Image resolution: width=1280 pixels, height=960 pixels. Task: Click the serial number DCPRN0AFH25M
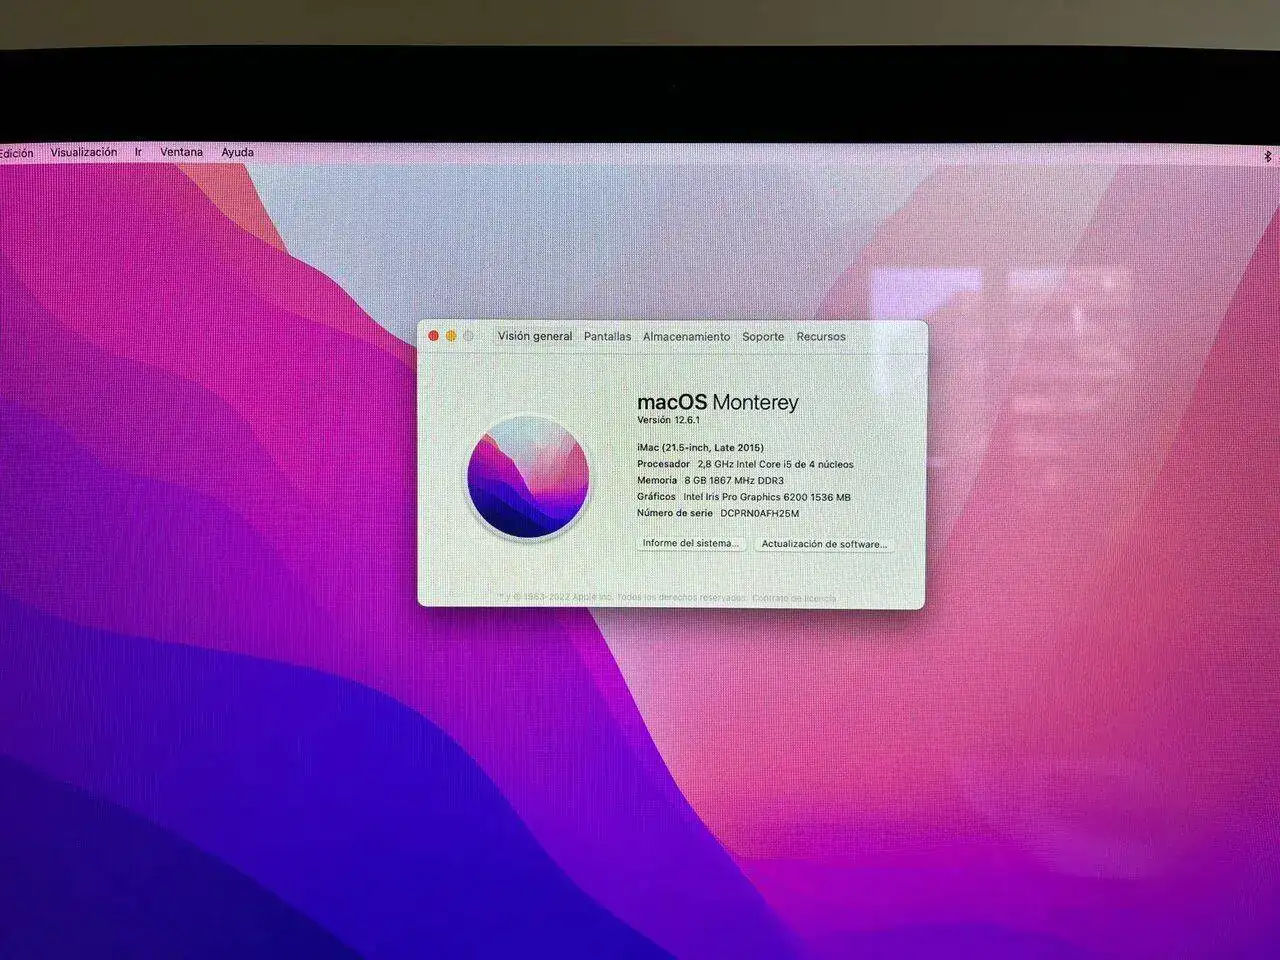[x=759, y=513]
